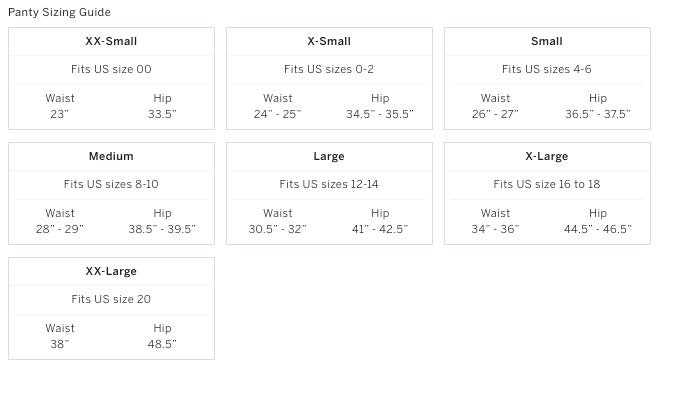The image size is (678, 396).
Task: Click 'Fits US sizes 0-2' text
Action: [x=329, y=69]
